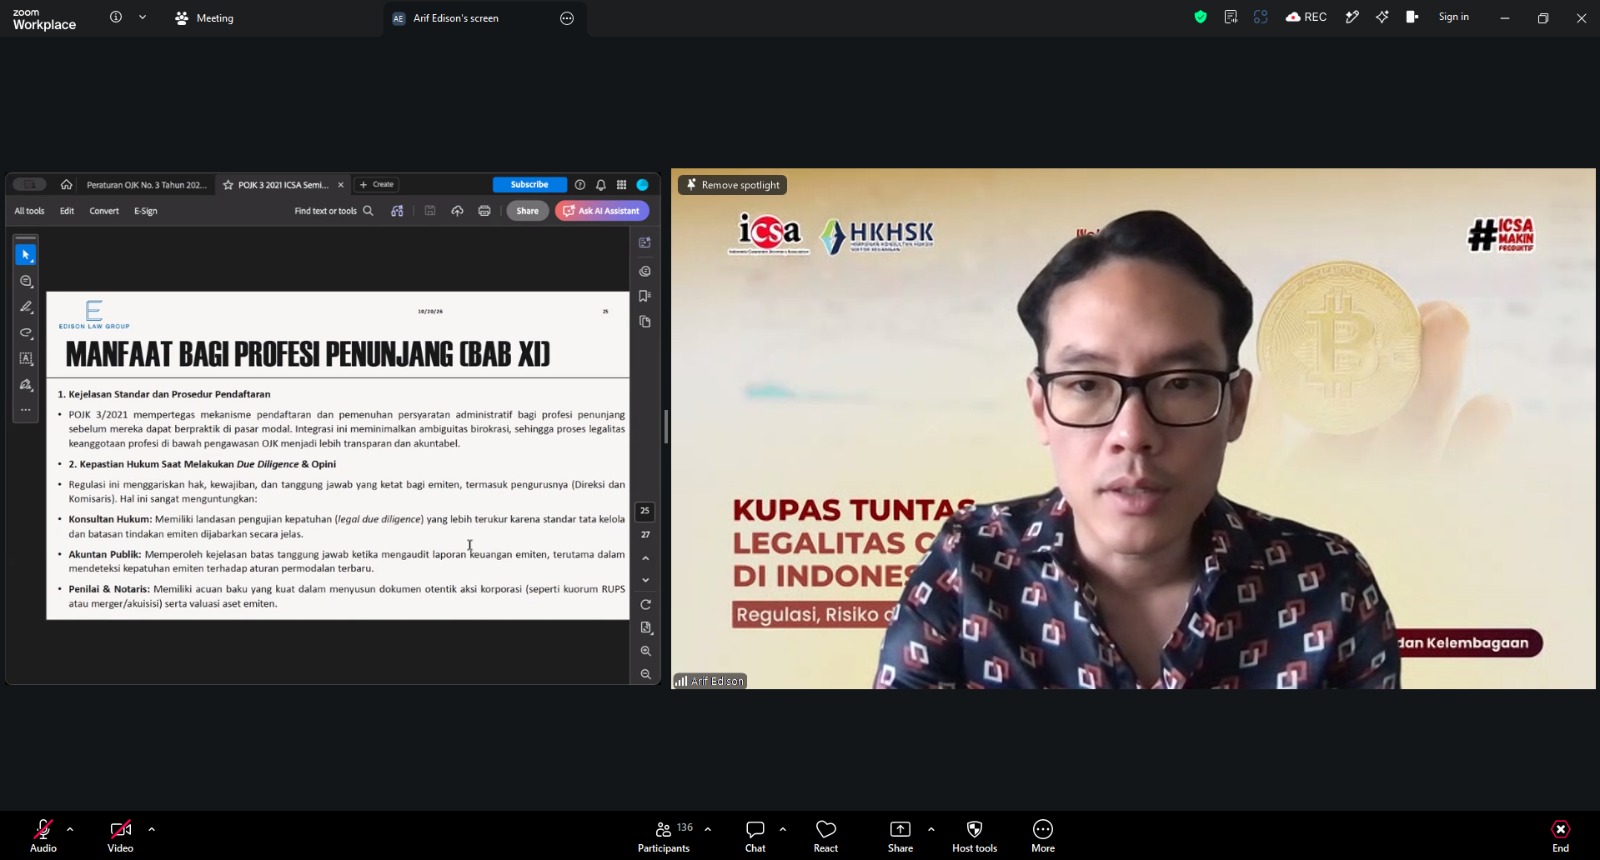Image resolution: width=1600 pixels, height=860 pixels.
Task: Open the More options menu
Action: (x=1043, y=836)
